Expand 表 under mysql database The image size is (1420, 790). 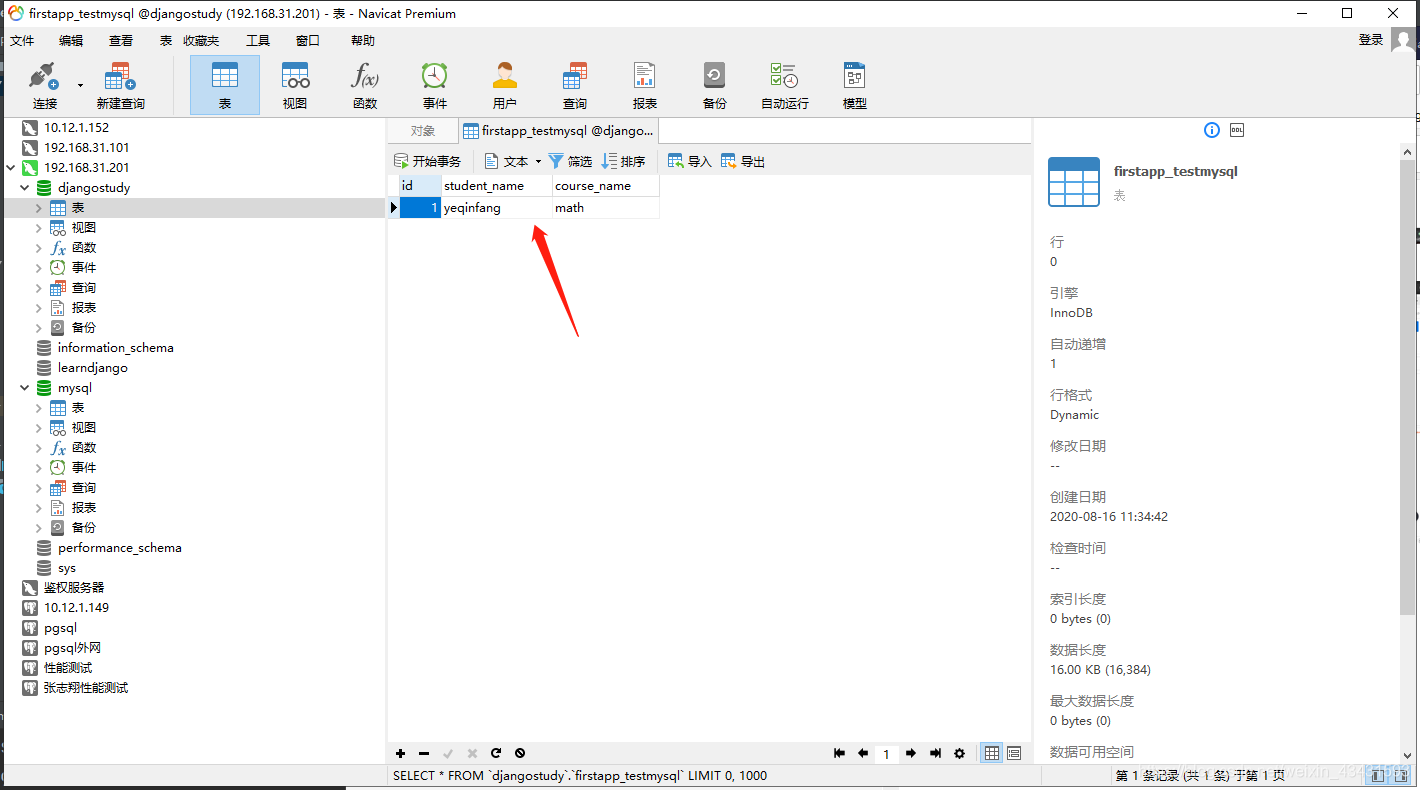pos(39,408)
